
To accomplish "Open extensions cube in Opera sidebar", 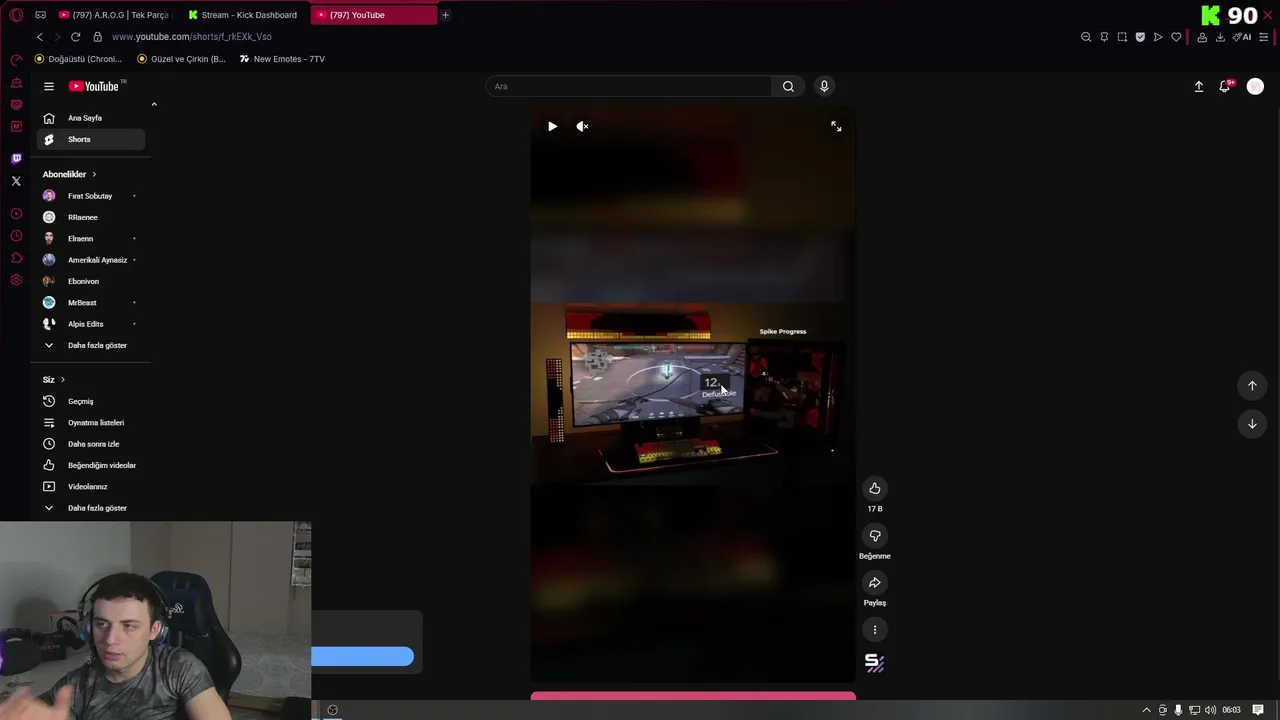I will point(16,258).
